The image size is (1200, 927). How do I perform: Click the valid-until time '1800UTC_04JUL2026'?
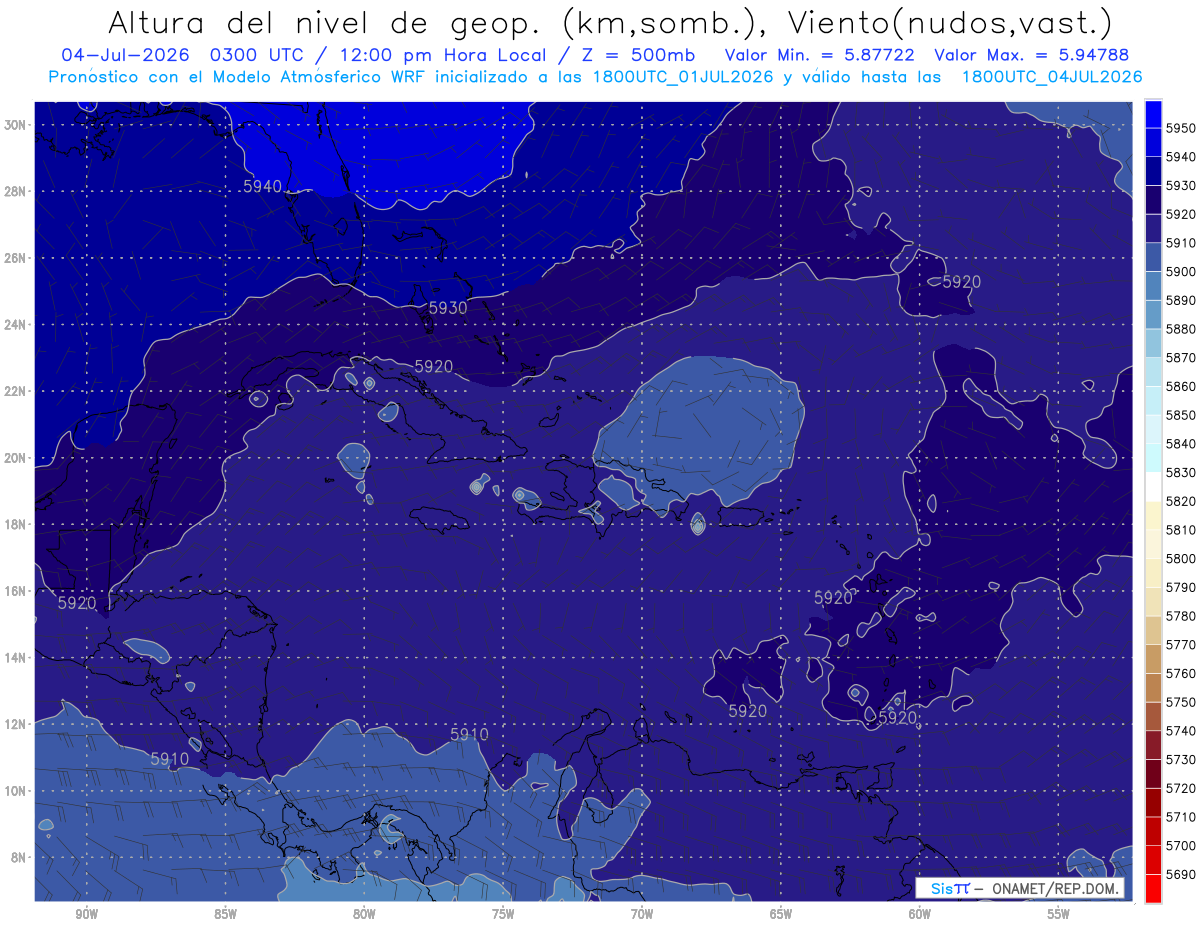click(x=1052, y=77)
